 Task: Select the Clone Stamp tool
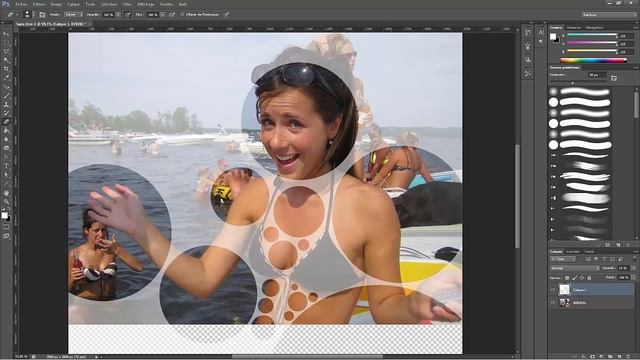coord(6,104)
